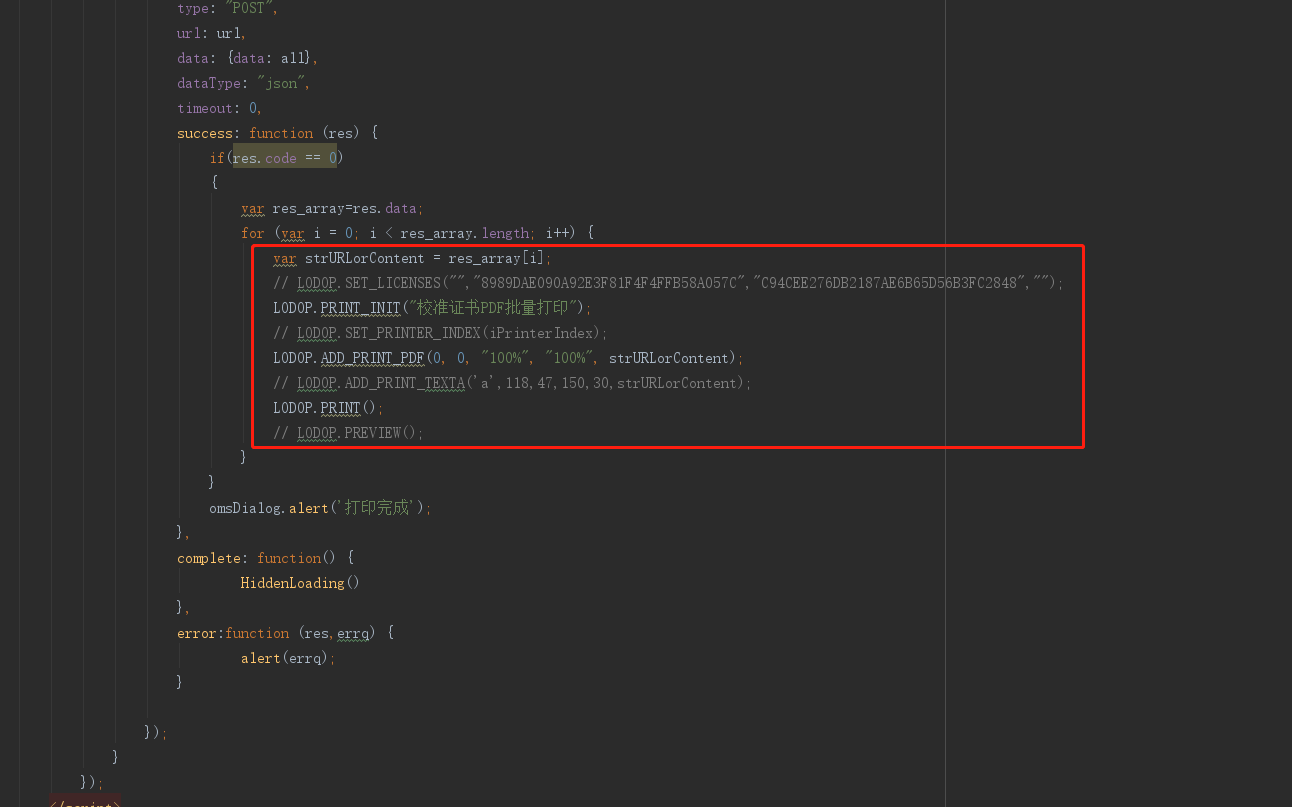Click the 'LODOP.PRINT_INIT' line
This screenshot has height=807, width=1292.
[x=432, y=308]
